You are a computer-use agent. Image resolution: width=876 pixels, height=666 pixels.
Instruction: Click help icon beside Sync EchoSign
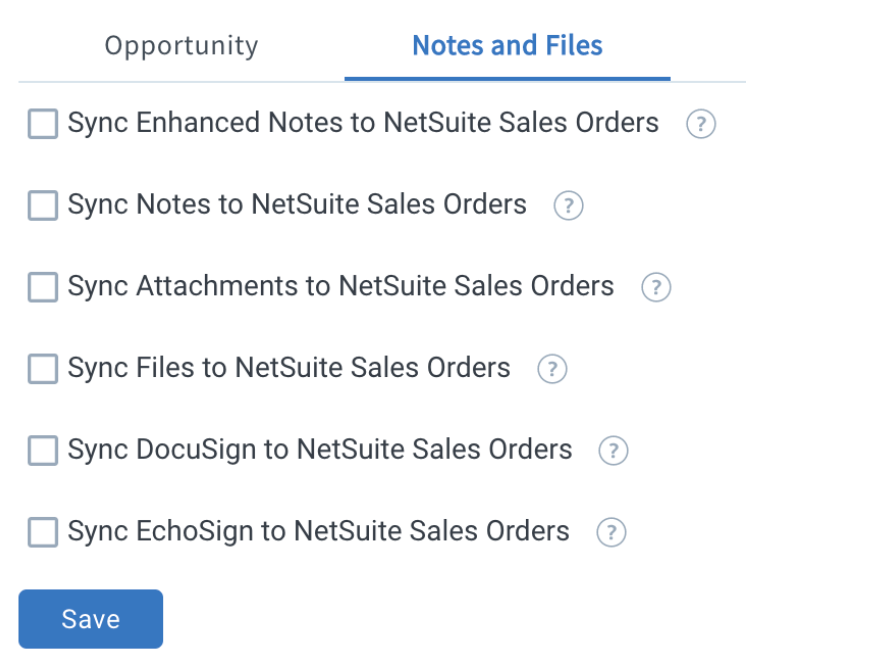[x=611, y=532]
